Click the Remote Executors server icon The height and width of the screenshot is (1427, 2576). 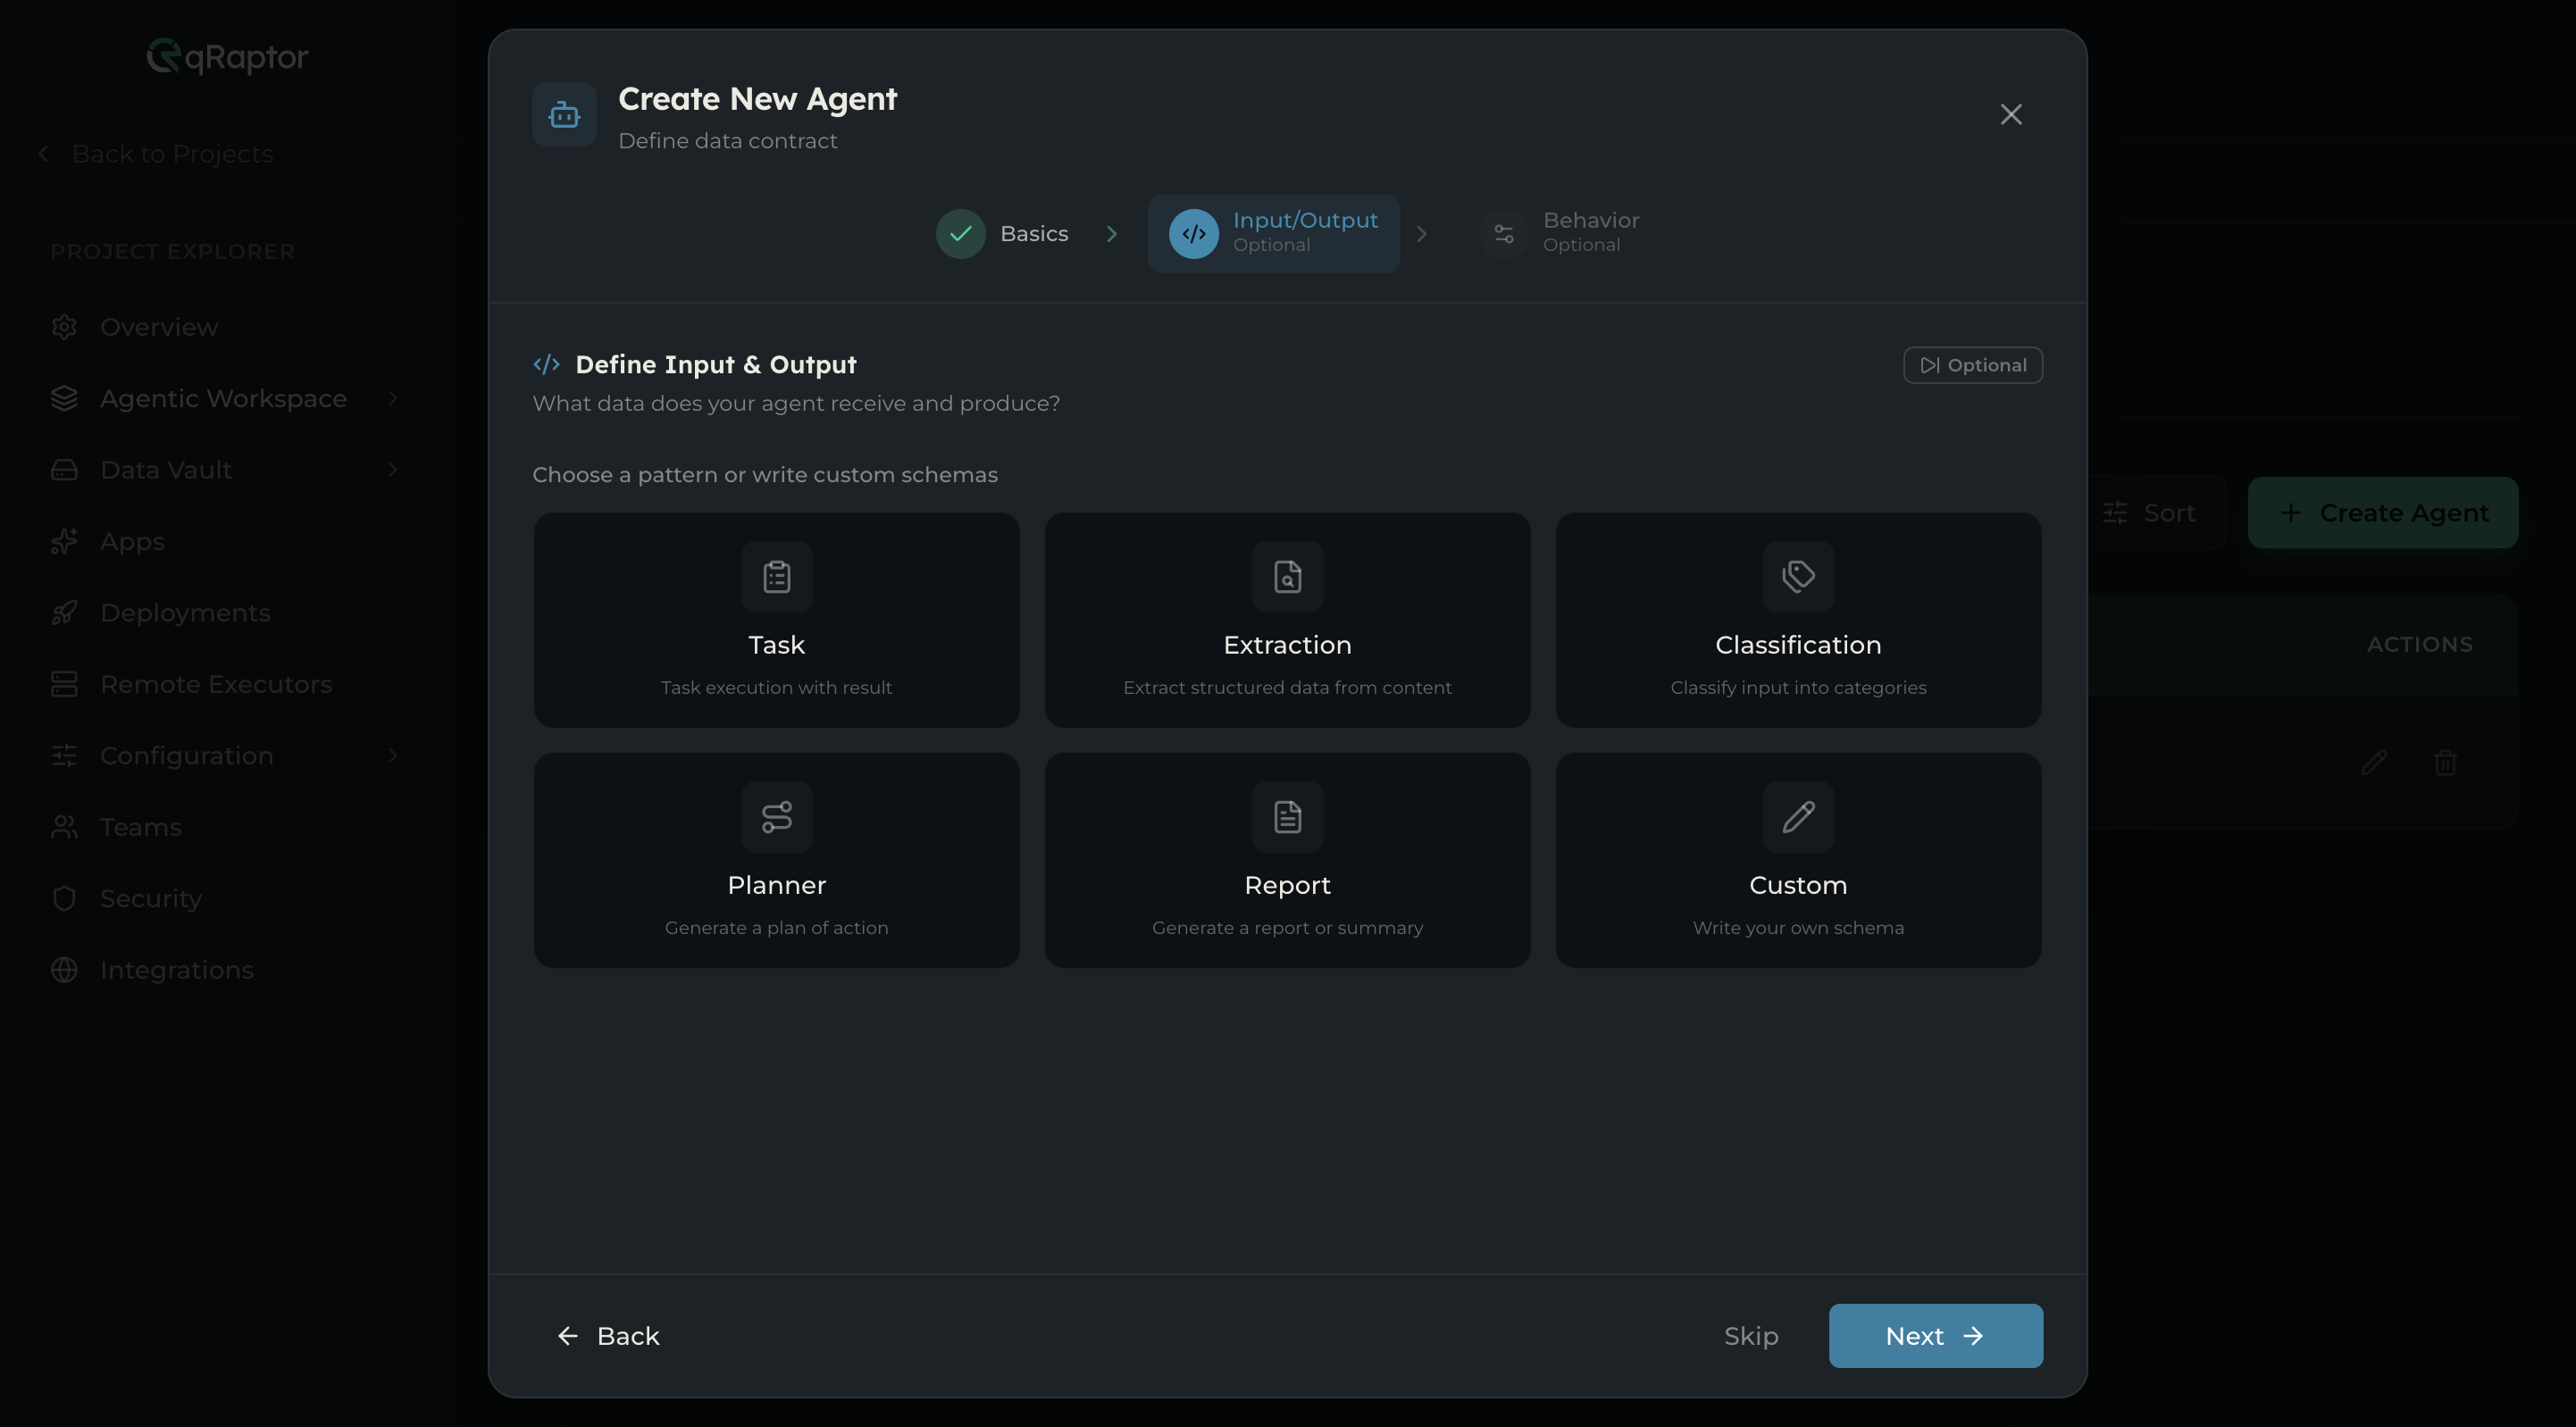point(64,684)
